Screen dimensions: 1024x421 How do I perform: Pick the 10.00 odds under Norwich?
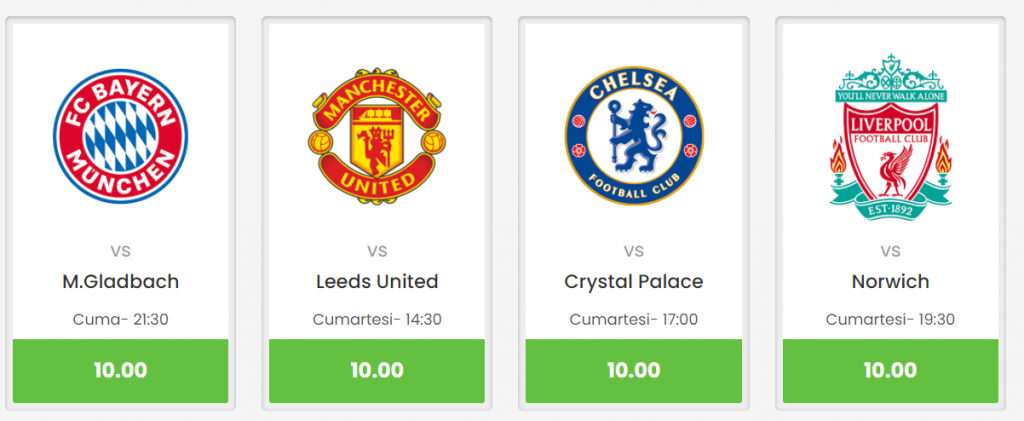890,371
